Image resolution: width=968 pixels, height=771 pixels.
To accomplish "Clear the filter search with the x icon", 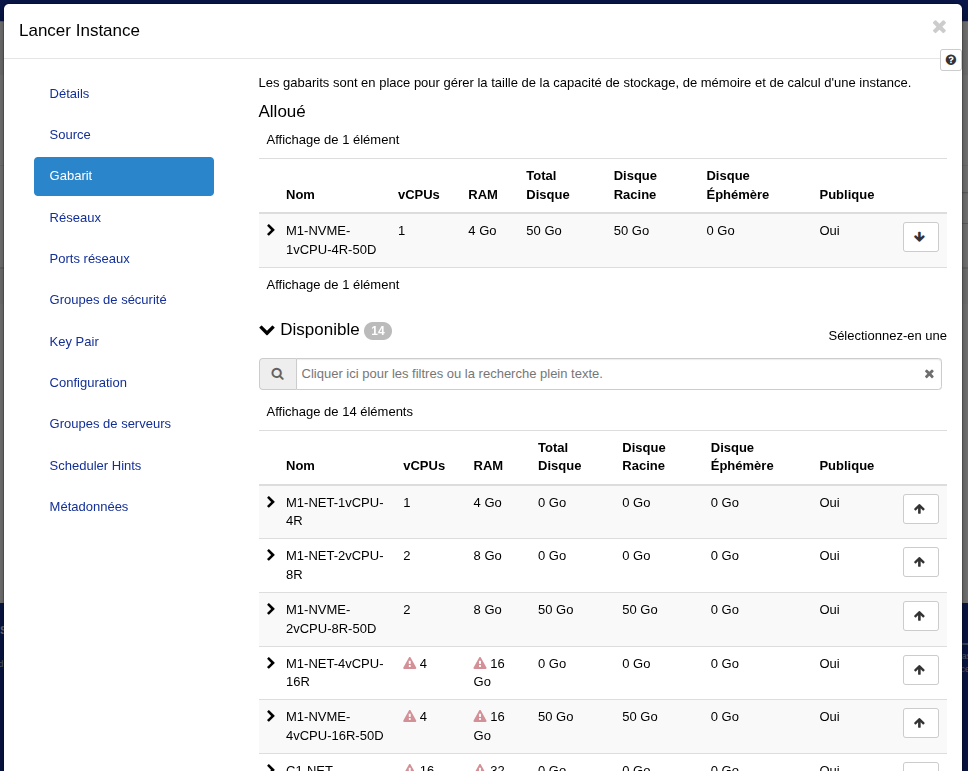I will [x=929, y=374].
